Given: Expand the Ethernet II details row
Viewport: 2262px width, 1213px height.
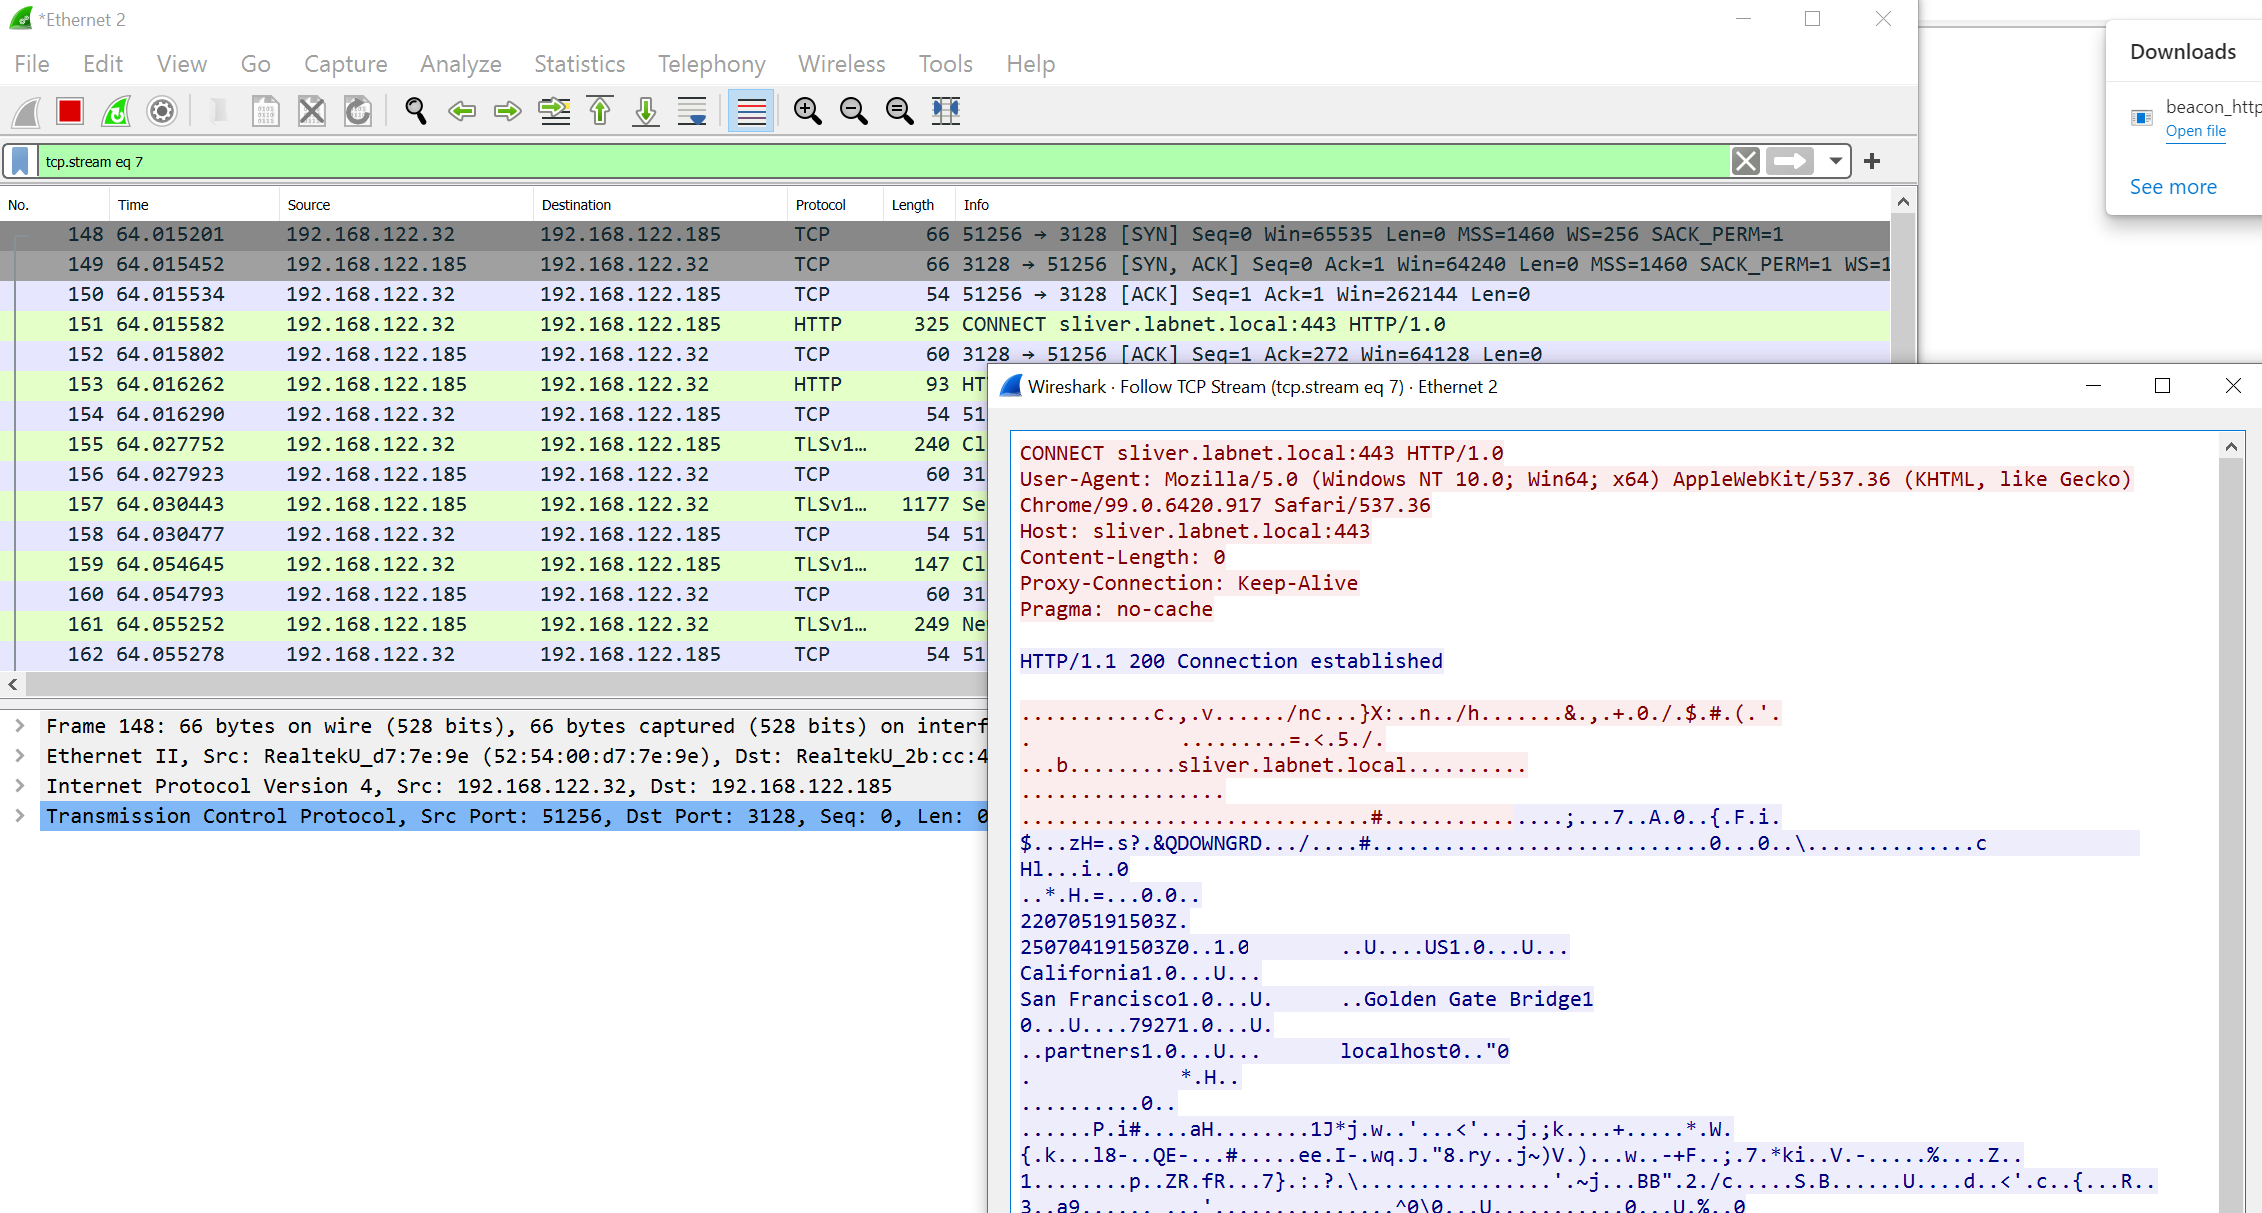Looking at the screenshot, I should pos(20,756).
